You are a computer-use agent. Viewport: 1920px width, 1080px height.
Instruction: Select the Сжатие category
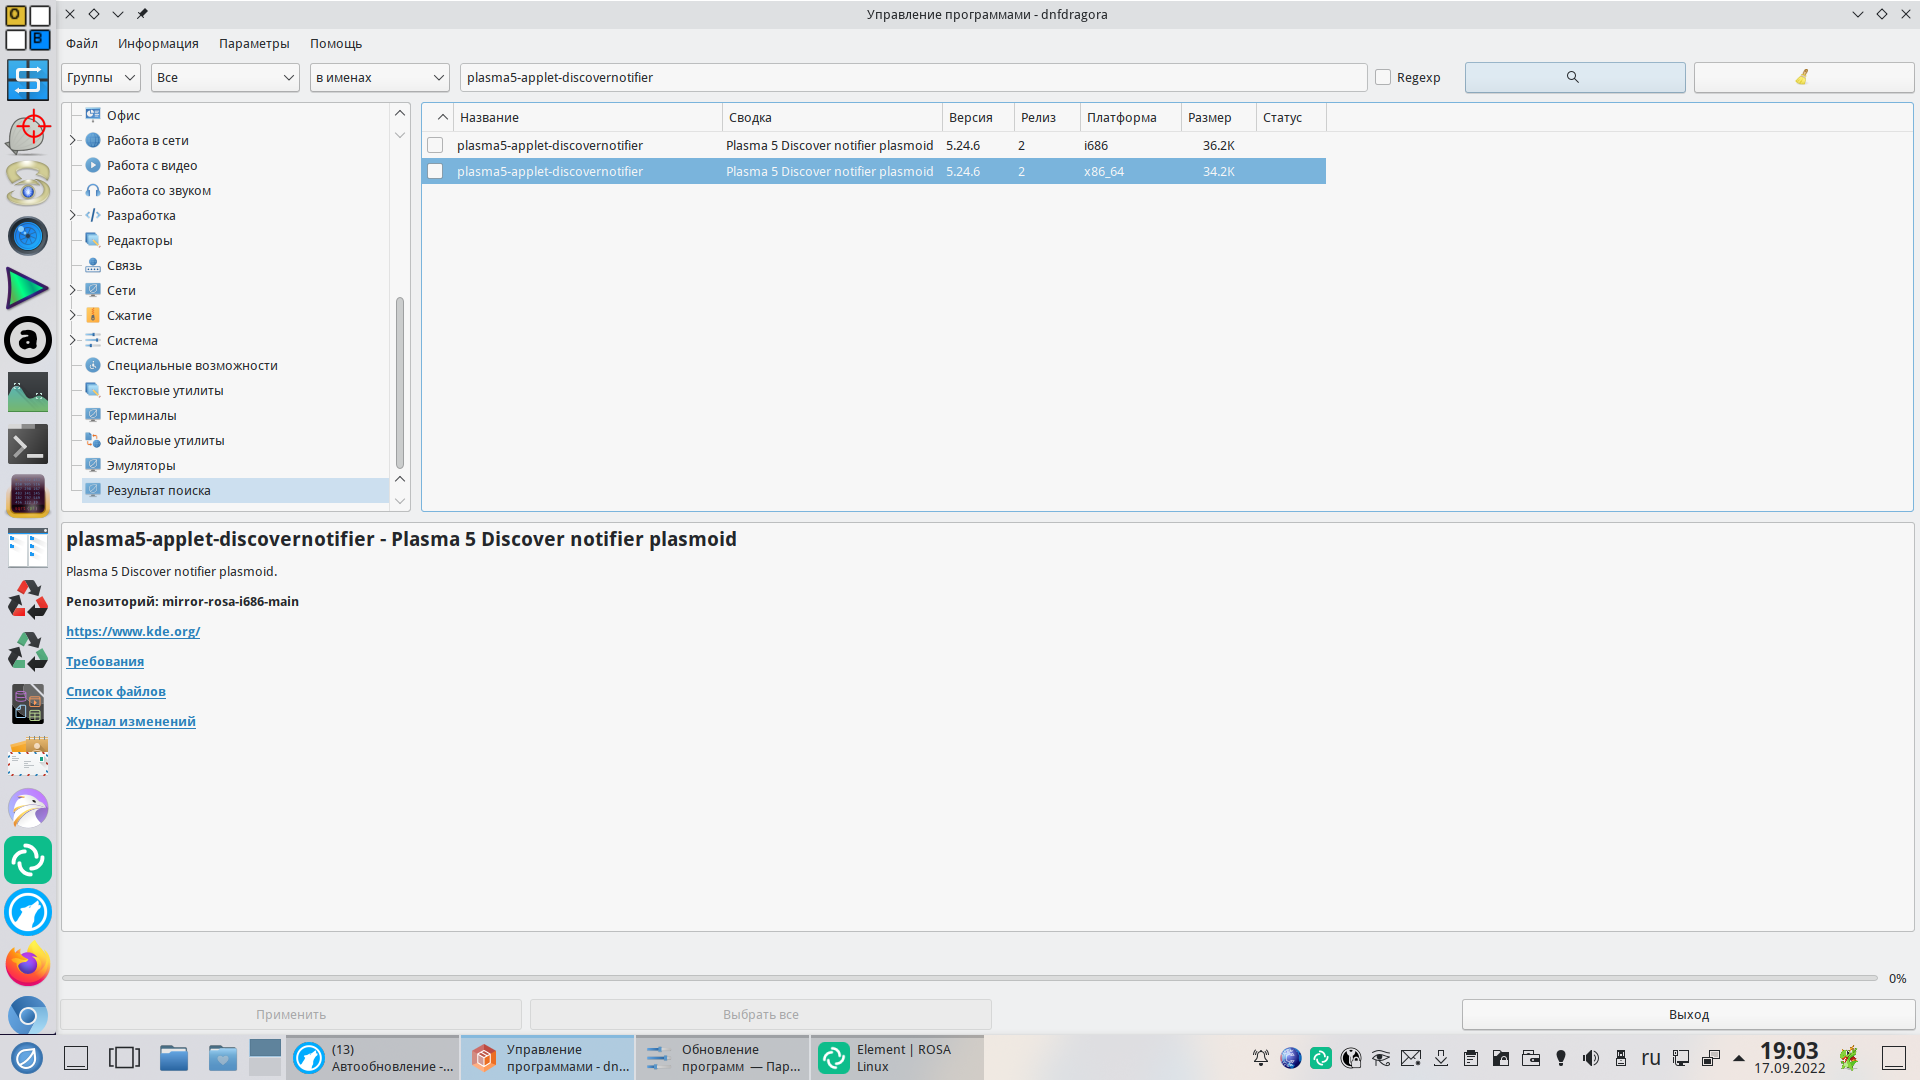[x=129, y=315]
